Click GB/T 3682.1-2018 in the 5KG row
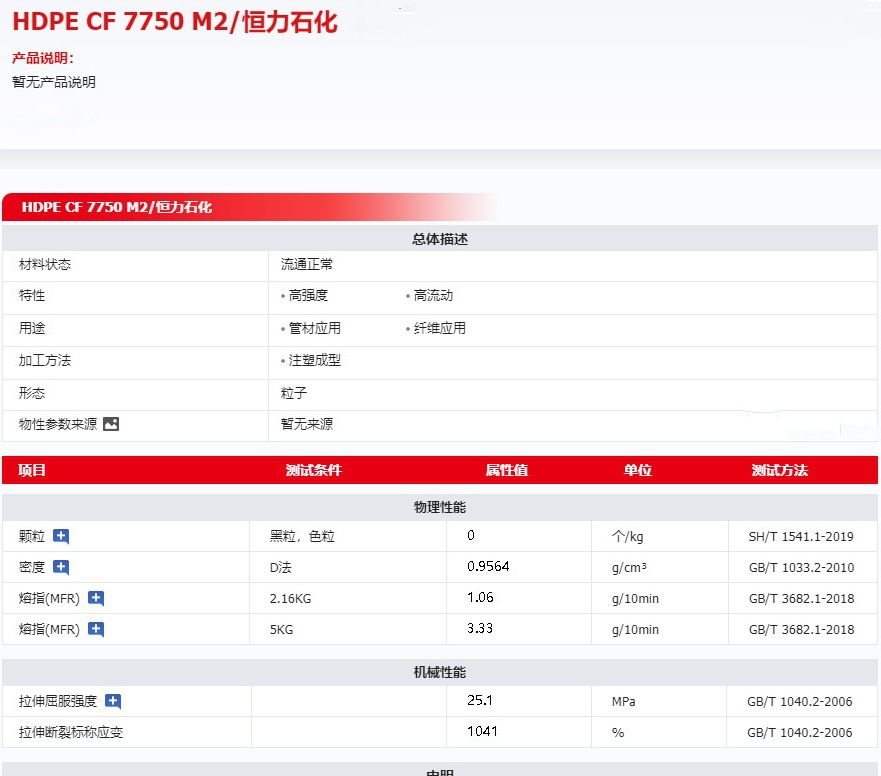881x776 pixels. (x=802, y=629)
